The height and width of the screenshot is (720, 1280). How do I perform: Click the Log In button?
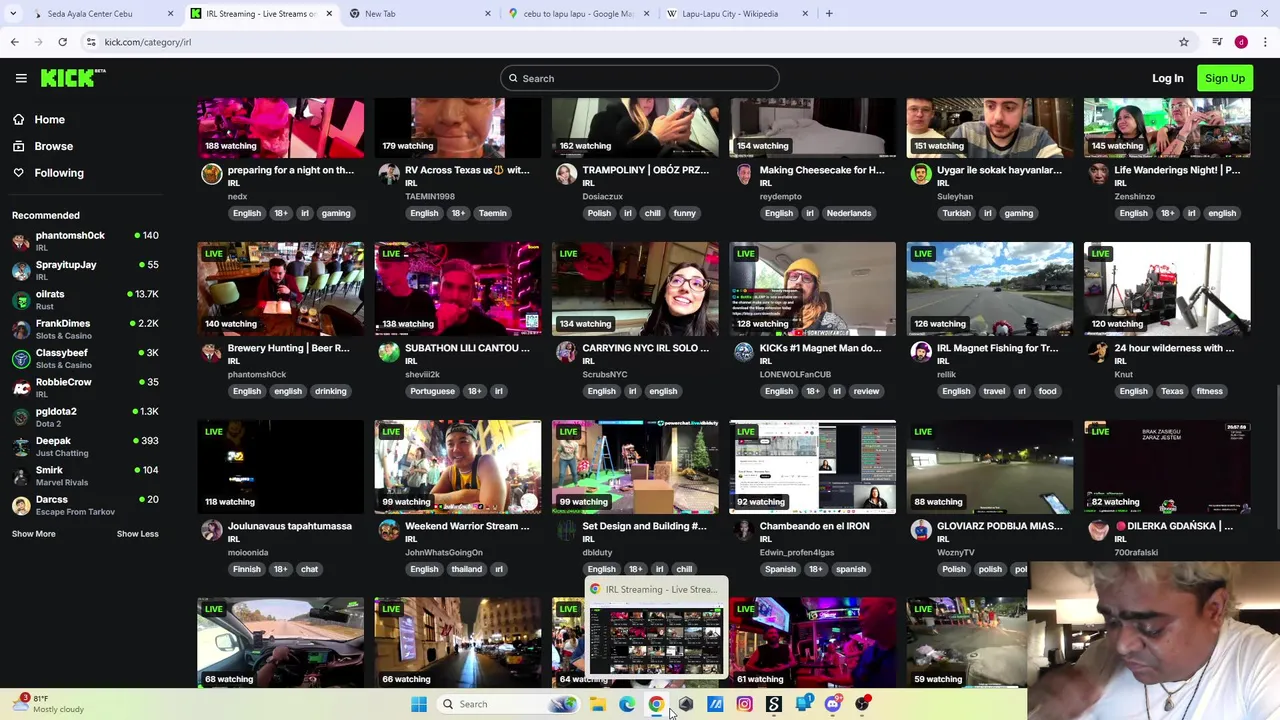[x=1167, y=78]
